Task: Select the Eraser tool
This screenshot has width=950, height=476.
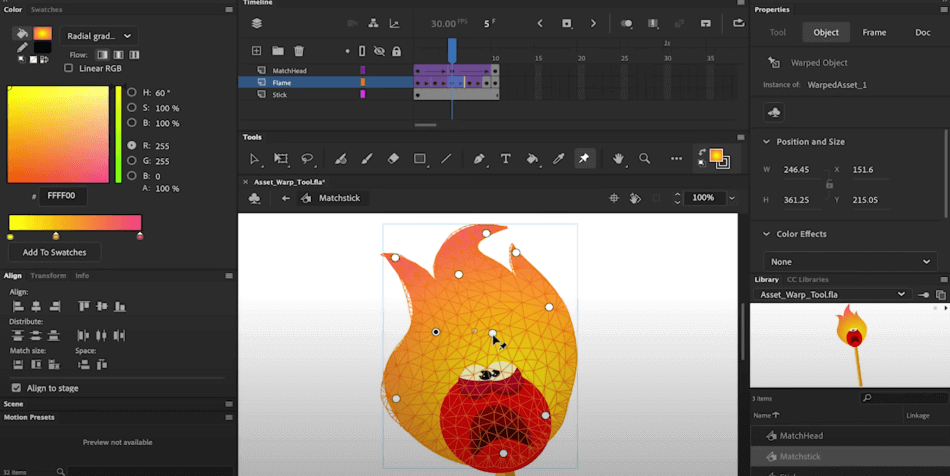Action: point(393,159)
